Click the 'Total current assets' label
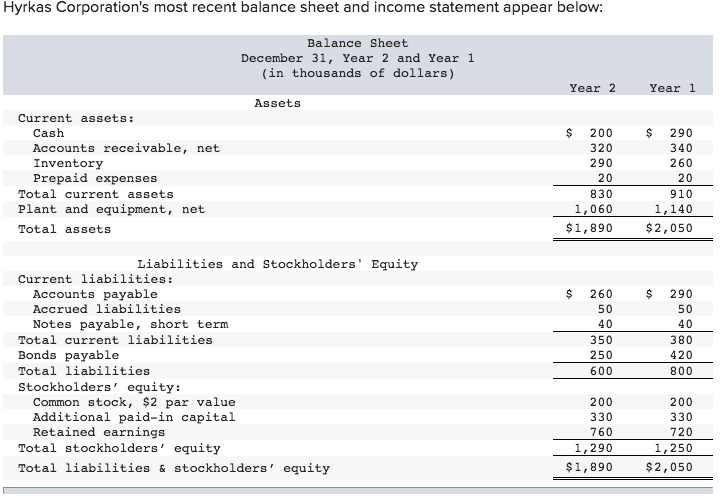Image resolution: width=725 pixels, height=497 pixels. (x=96, y=194)
